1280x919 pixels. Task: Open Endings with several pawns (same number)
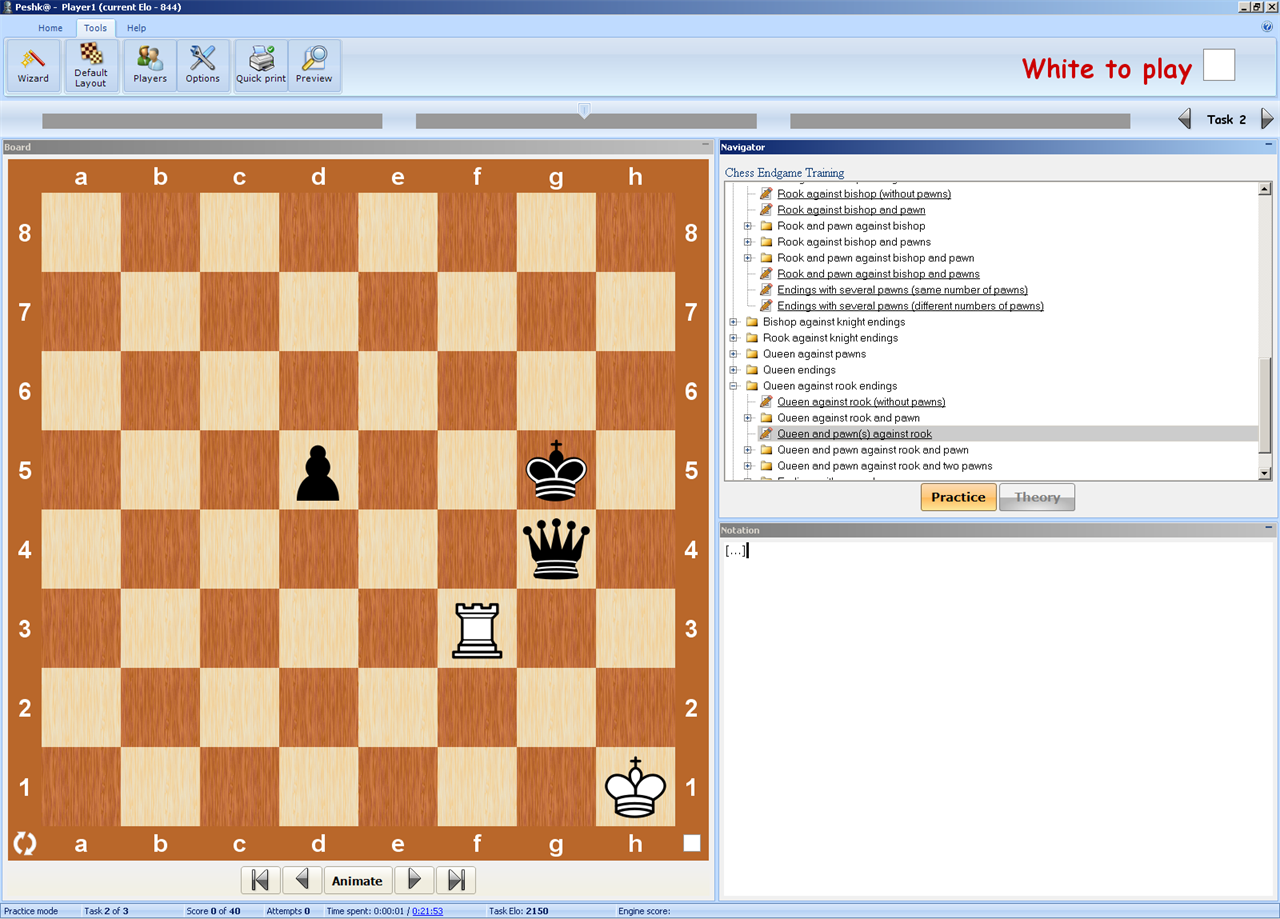click(x=902, y=290)
